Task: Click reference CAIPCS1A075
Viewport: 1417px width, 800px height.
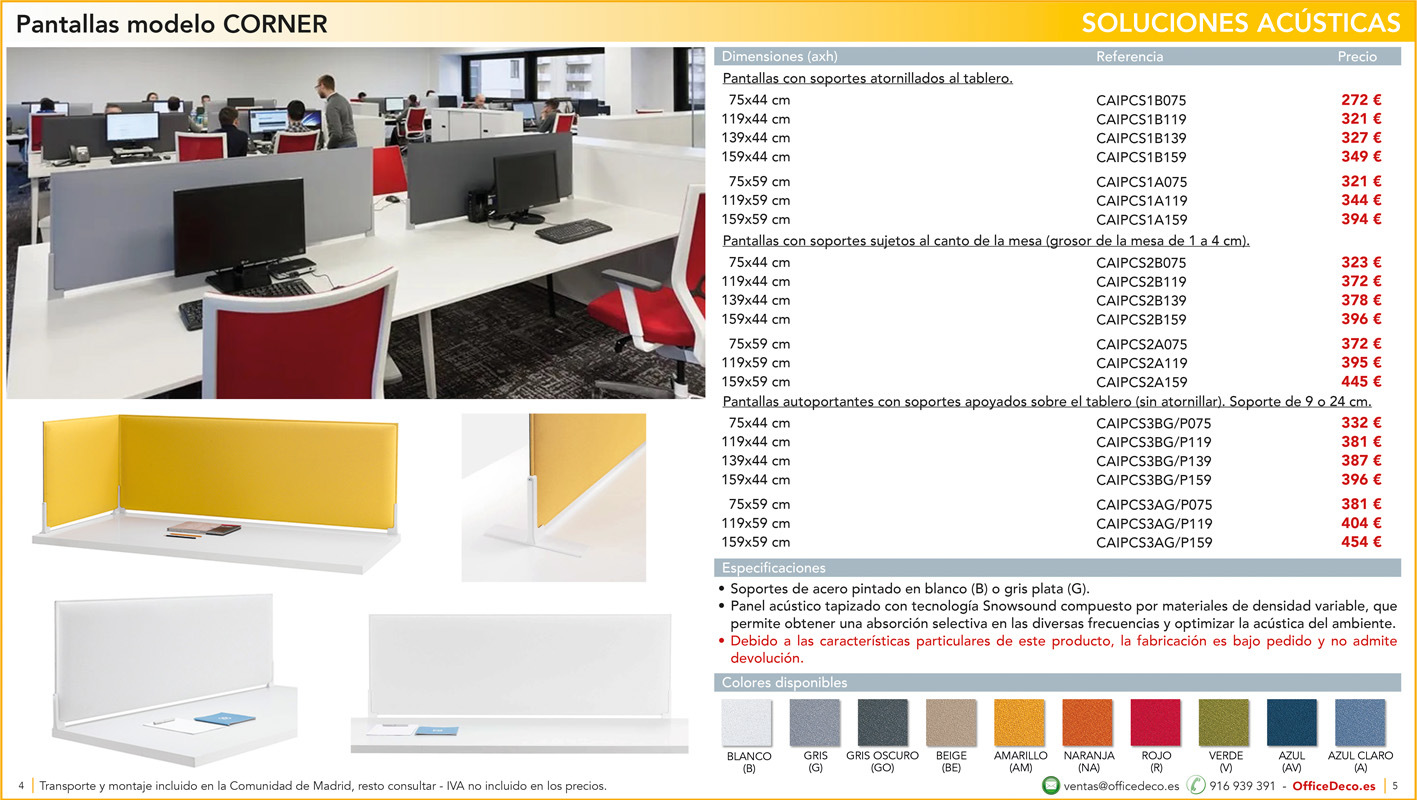Action: pyautogui.click(x=1141, y=182)
